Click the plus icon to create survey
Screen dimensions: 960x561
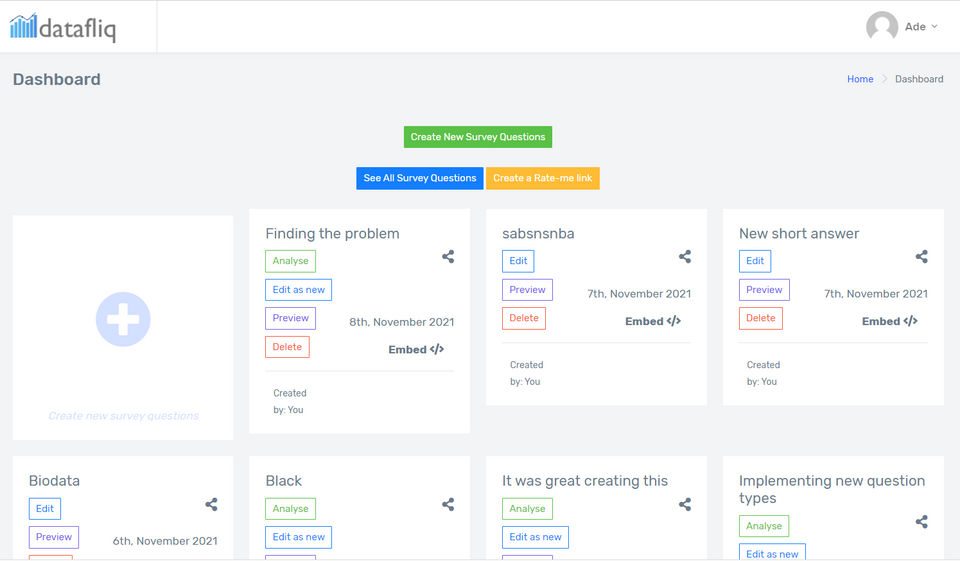pos(123,320)
